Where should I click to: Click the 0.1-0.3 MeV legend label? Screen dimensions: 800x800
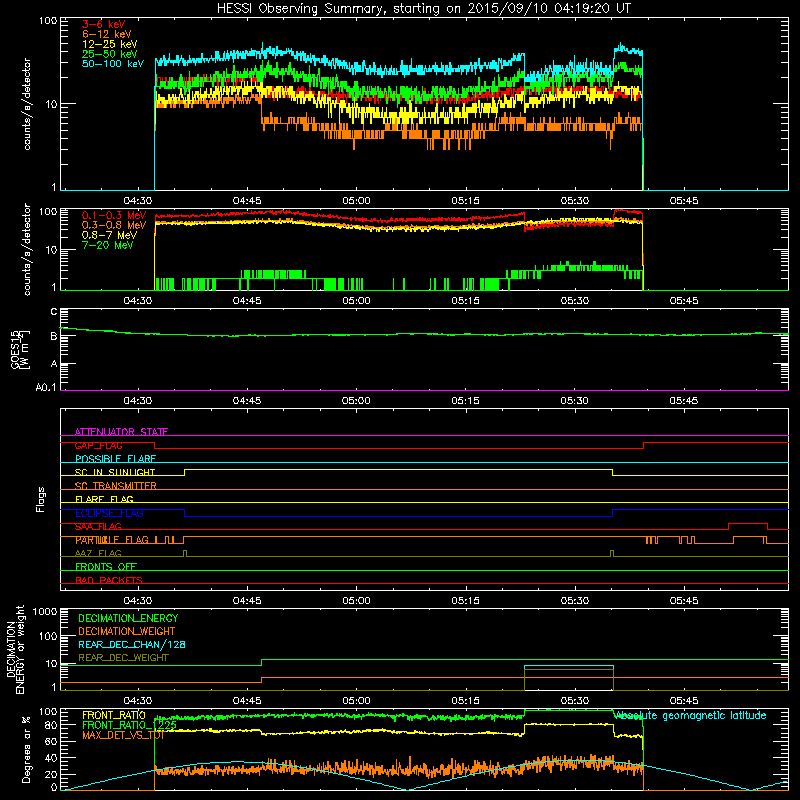click(x=114, y=215)
